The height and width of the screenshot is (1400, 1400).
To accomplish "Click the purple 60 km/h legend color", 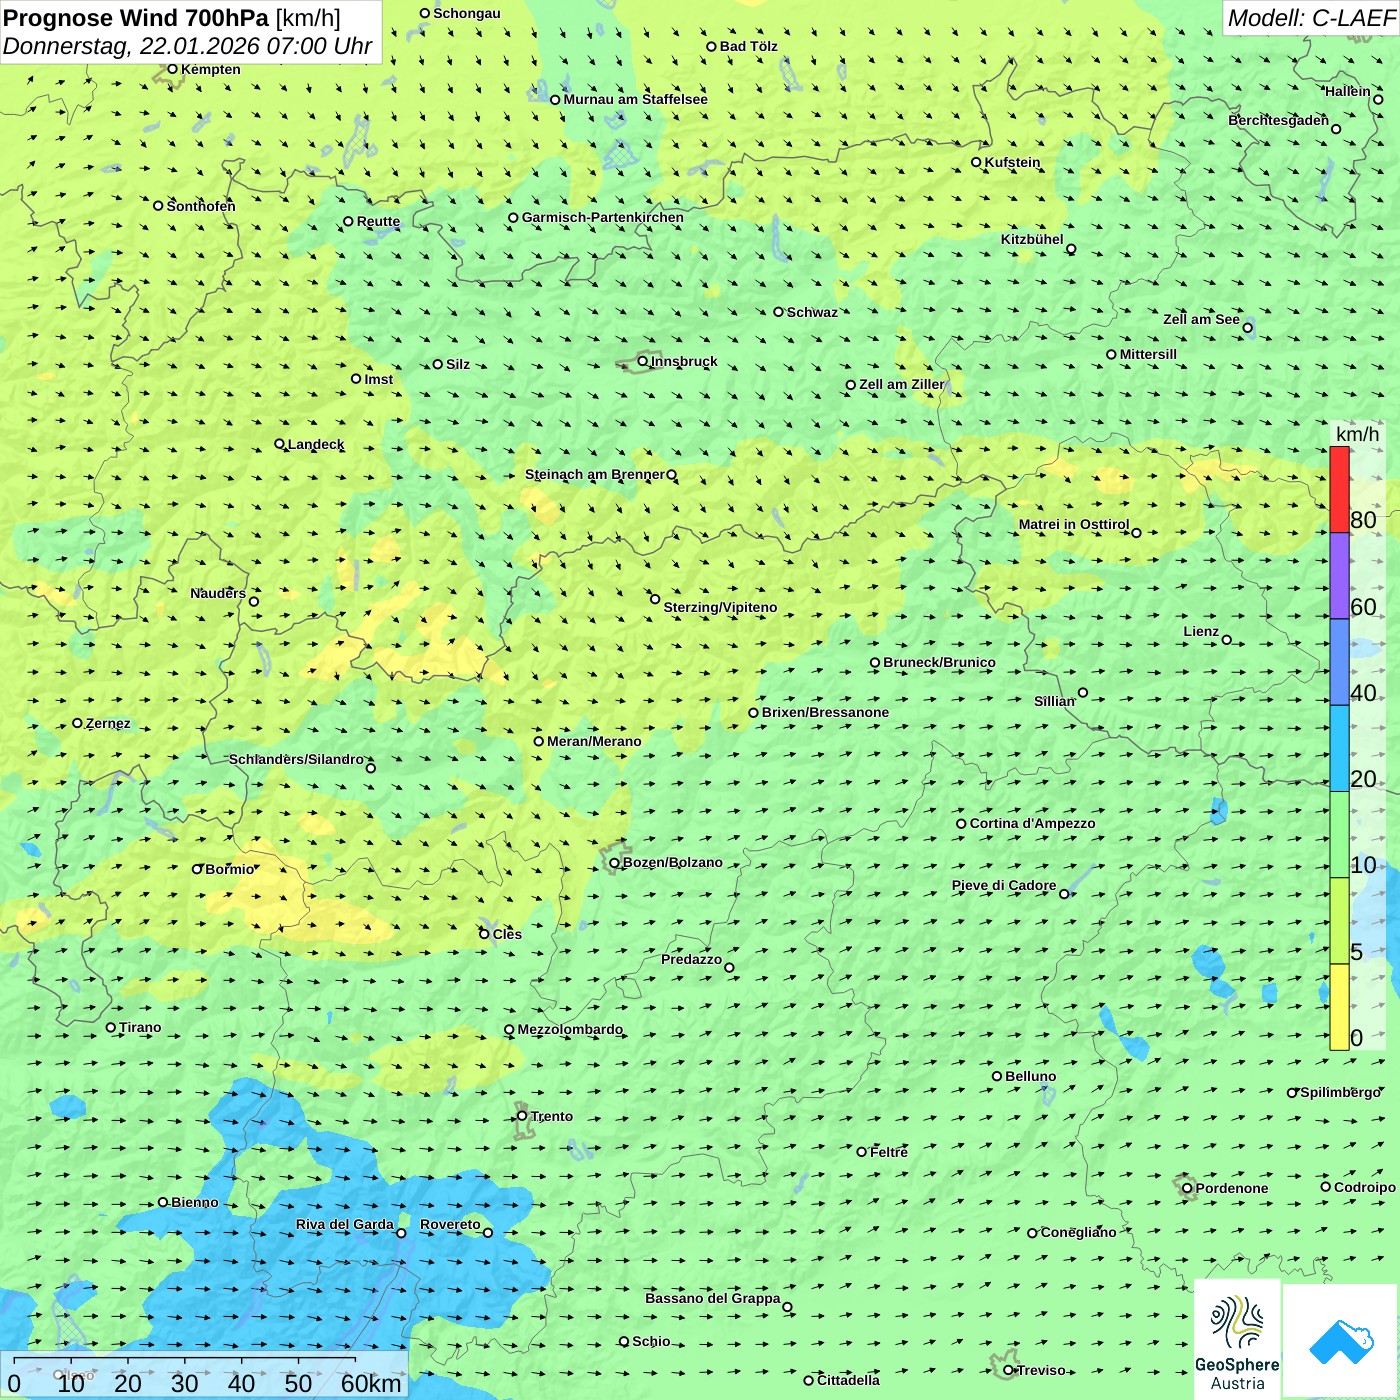I will (x=1339, y=575).
